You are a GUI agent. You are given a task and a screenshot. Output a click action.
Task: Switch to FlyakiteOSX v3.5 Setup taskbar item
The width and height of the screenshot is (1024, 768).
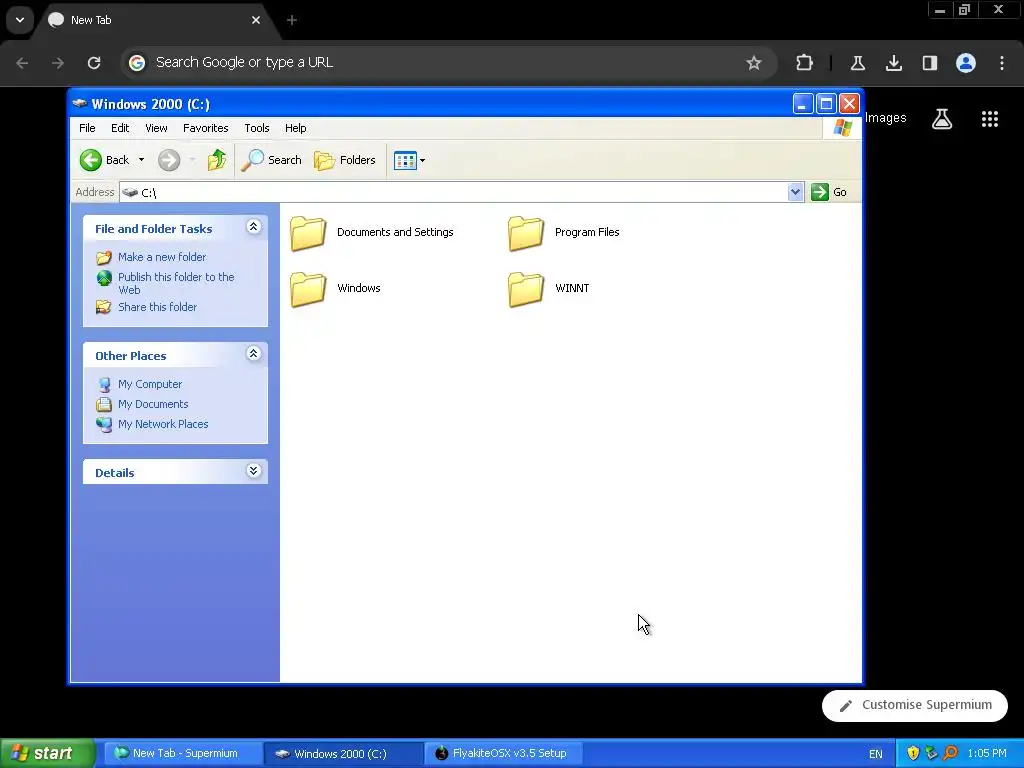pos(504,753)
